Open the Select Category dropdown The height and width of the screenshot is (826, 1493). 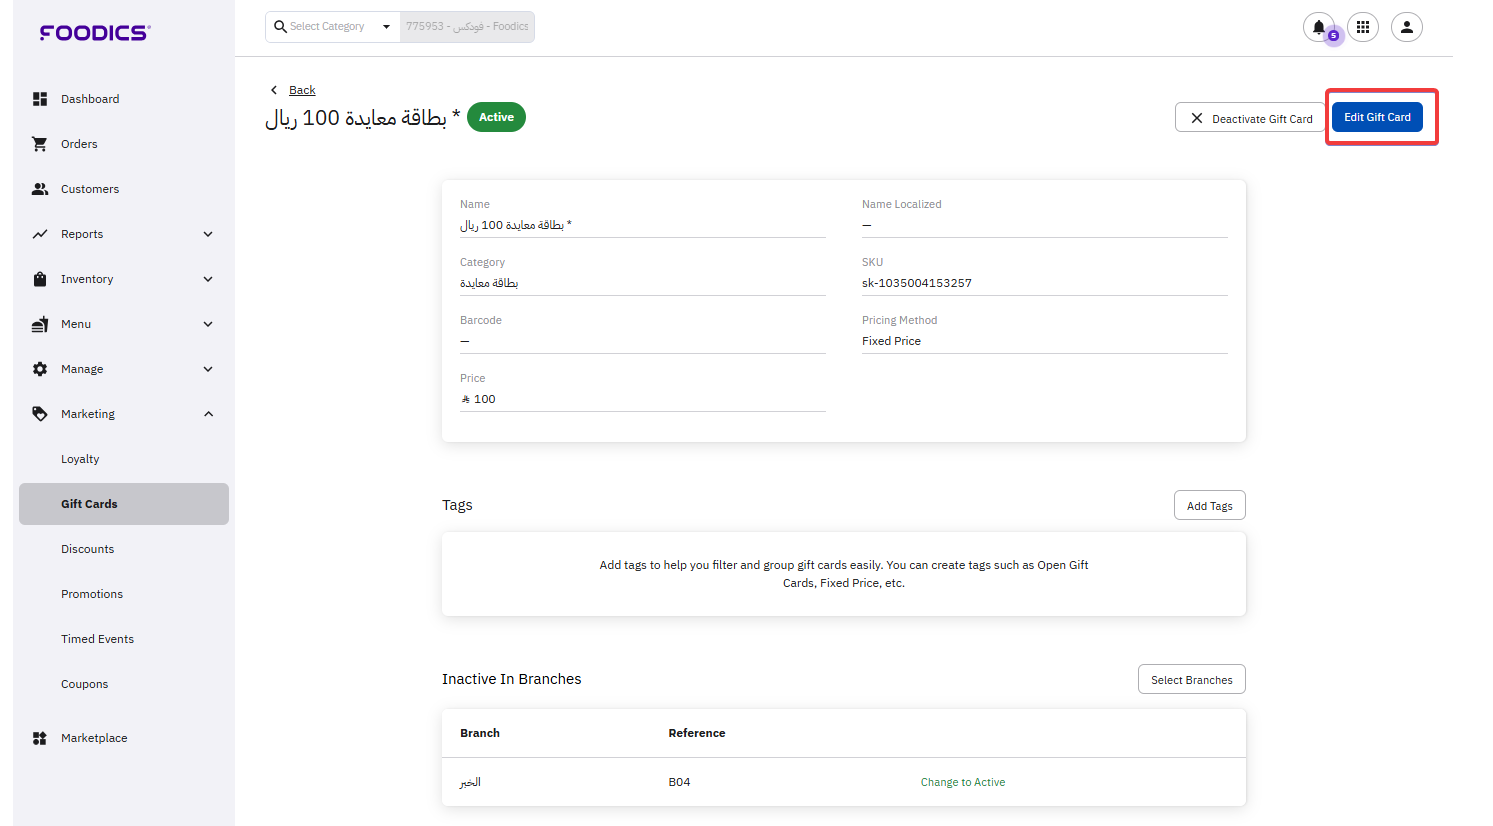(332, 27)
